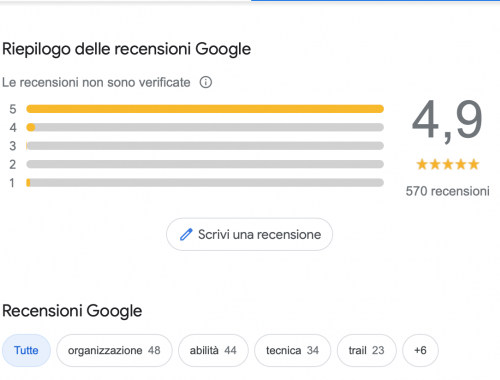Screen dimensions: 500x380
Task: Filter reviews by organizzazione 48
Action: (114, 350)
